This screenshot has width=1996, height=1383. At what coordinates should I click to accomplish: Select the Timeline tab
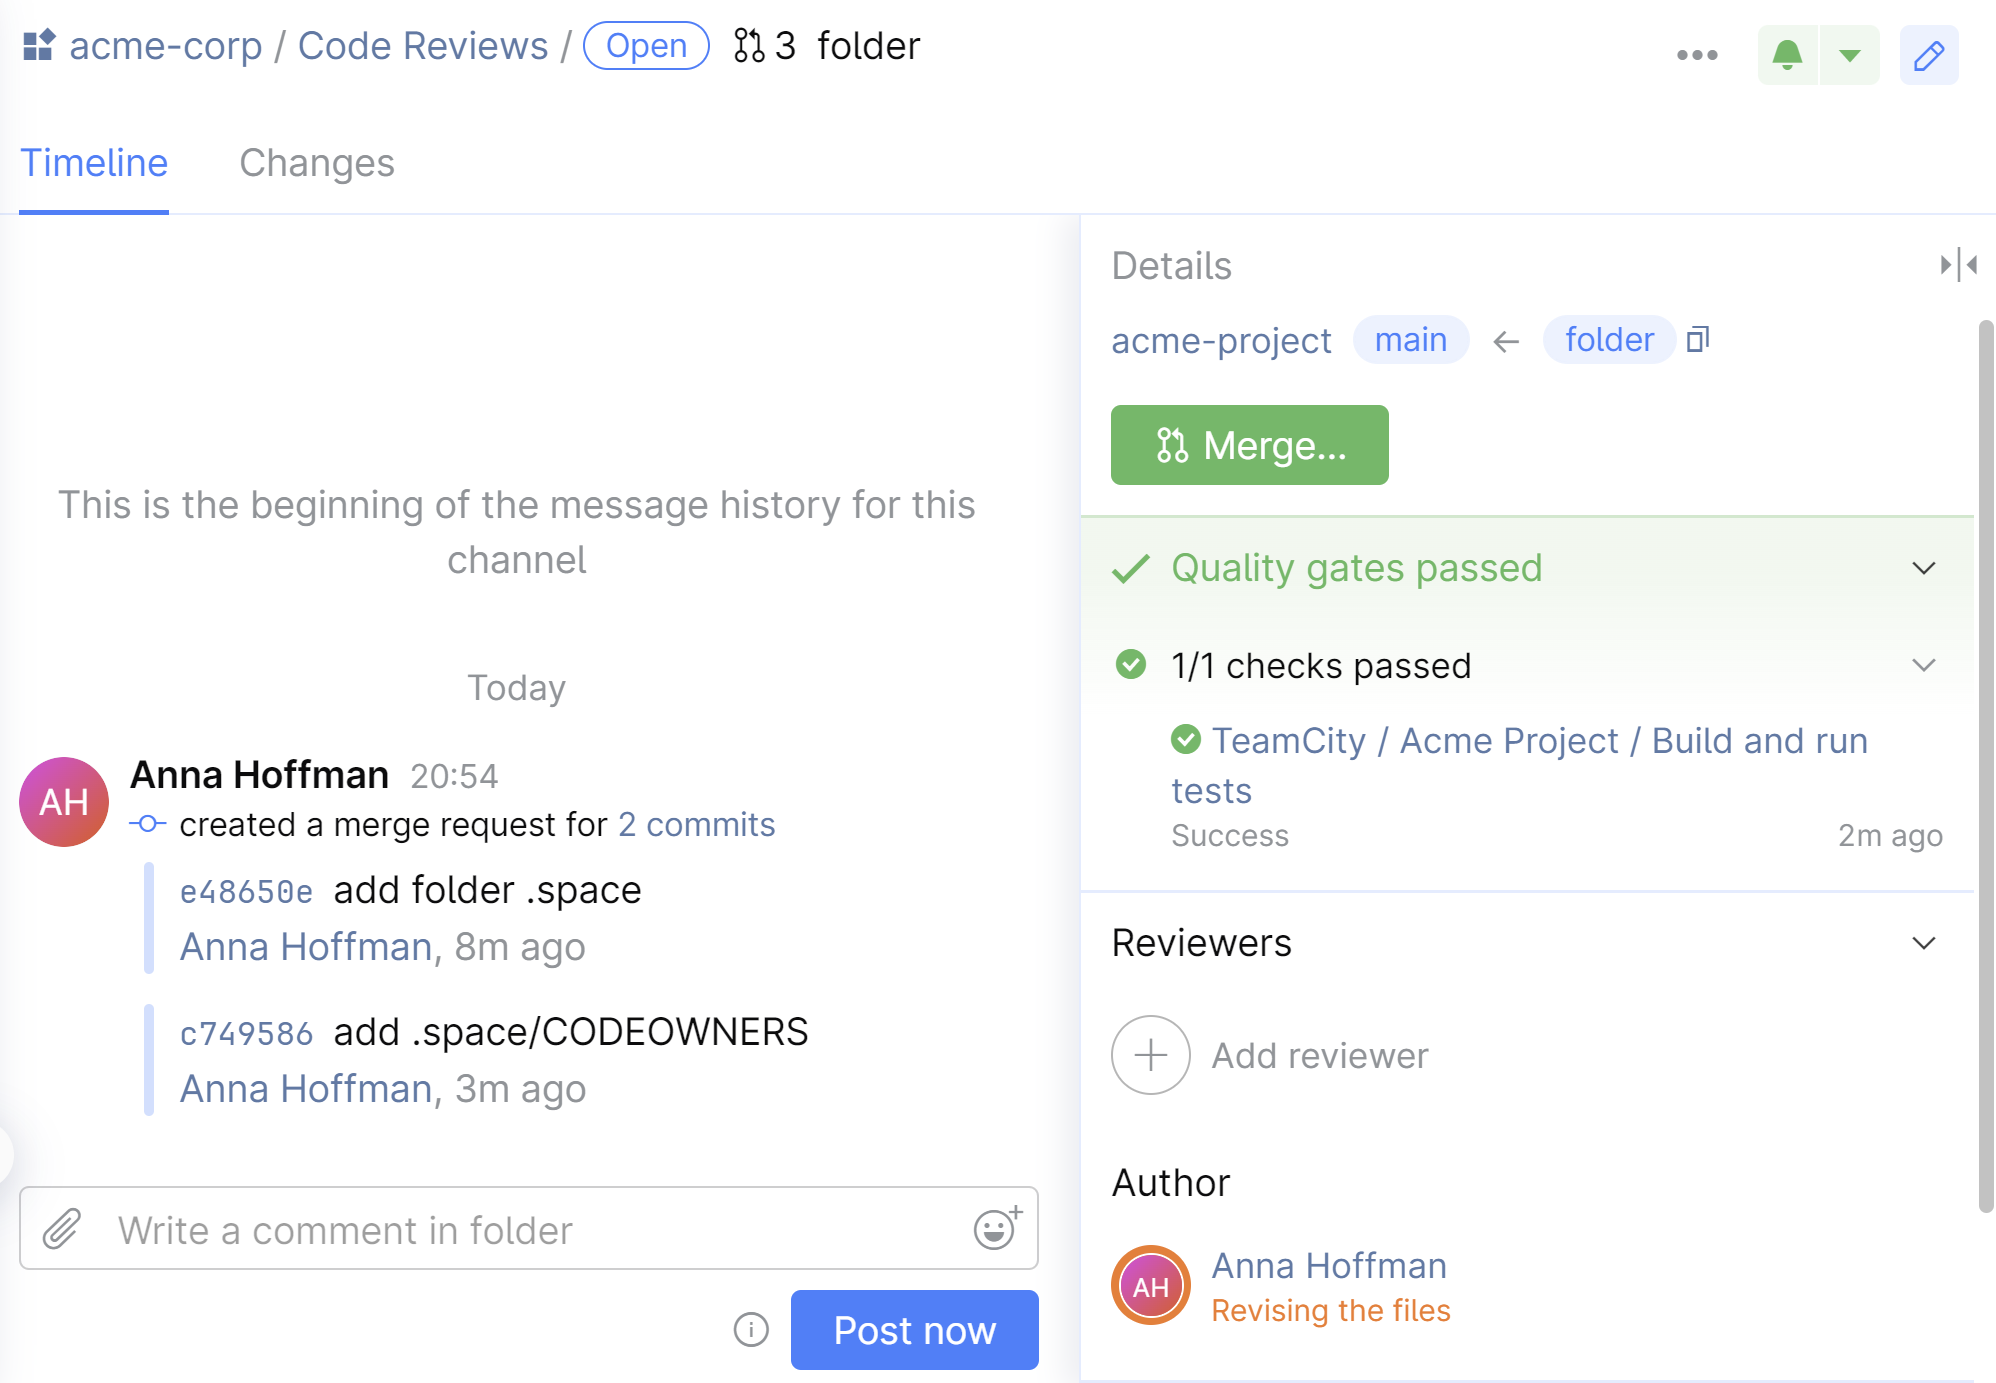pos(94,163)
